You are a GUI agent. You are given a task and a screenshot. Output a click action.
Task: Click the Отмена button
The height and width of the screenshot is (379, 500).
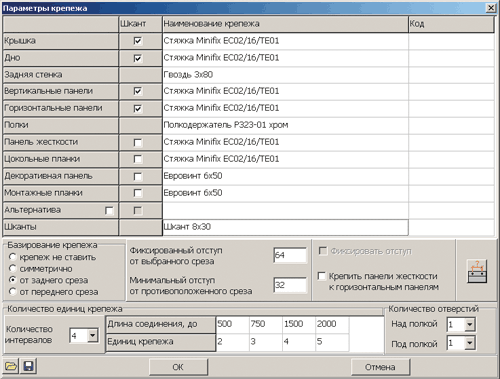[380, 367]
